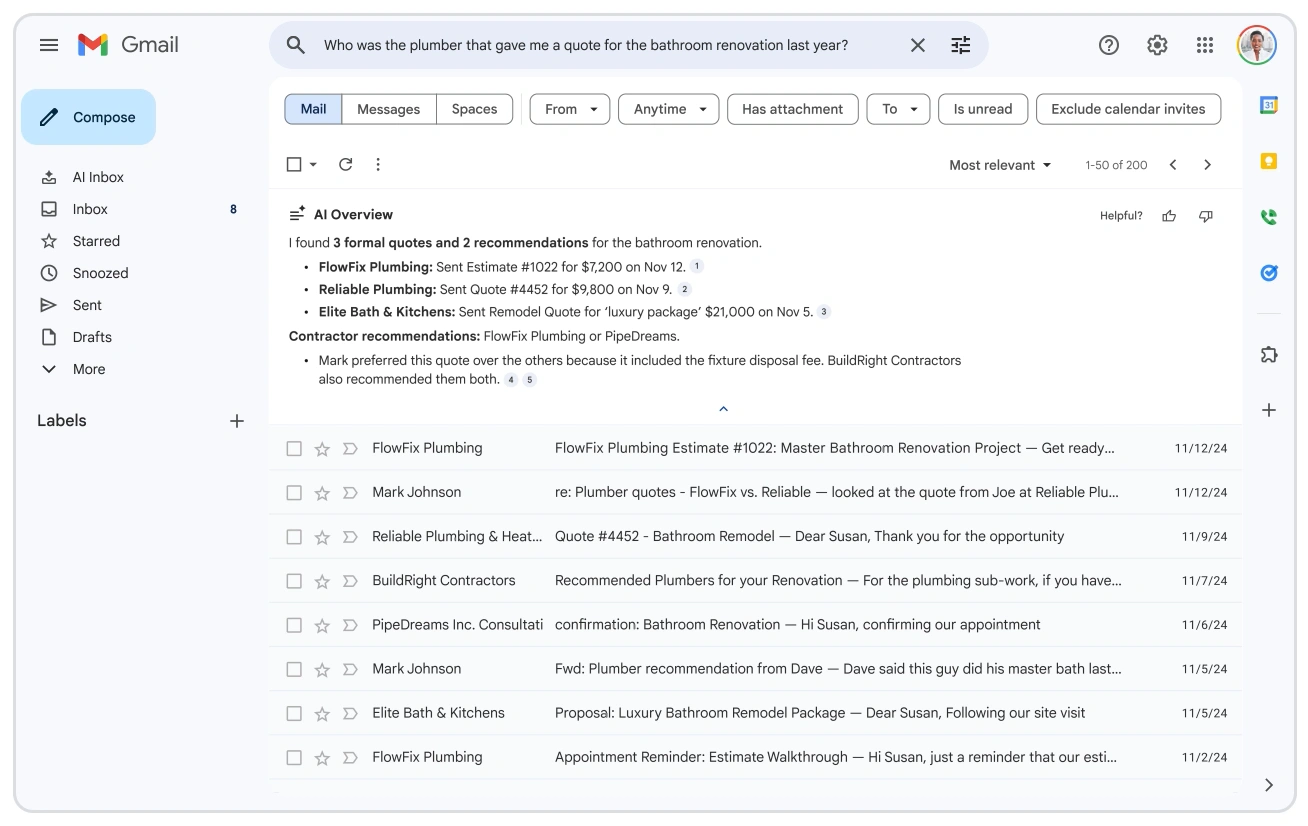1308x826 pixels.
Task: Click the refresh icon
Action: pos(346,164)
